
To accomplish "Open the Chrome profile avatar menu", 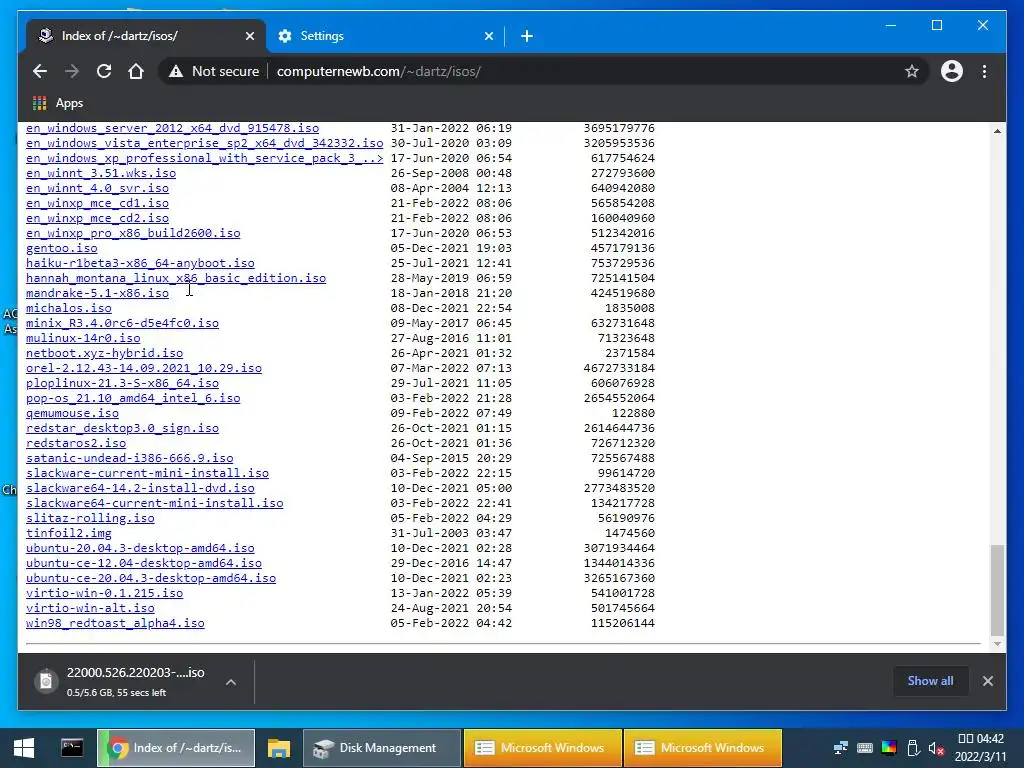I will [x=952, y=71].
